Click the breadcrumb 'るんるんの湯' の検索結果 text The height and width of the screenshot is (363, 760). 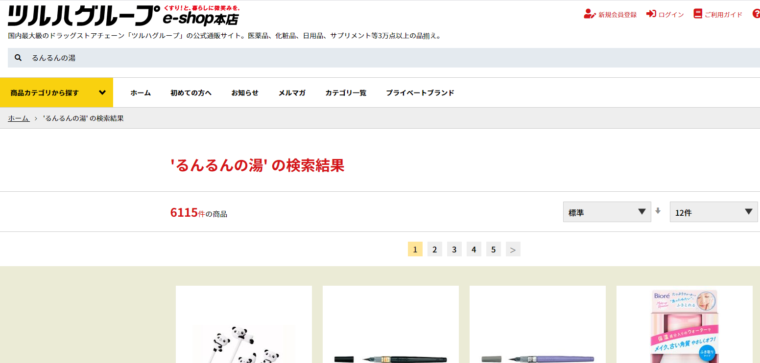point(83,118)
